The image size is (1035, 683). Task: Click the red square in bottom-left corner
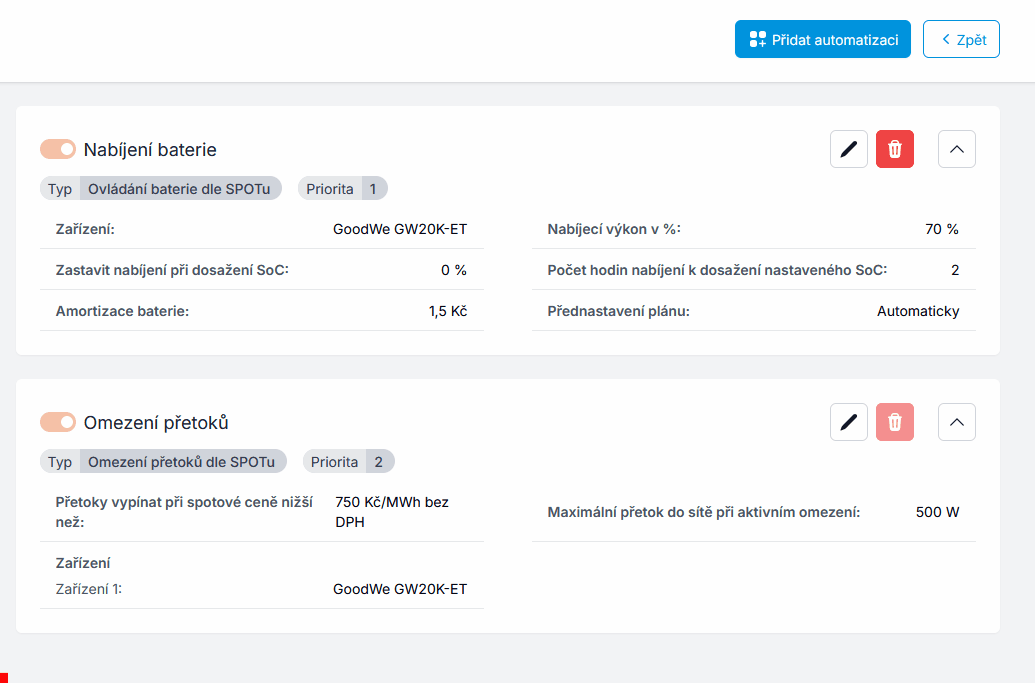3,678
